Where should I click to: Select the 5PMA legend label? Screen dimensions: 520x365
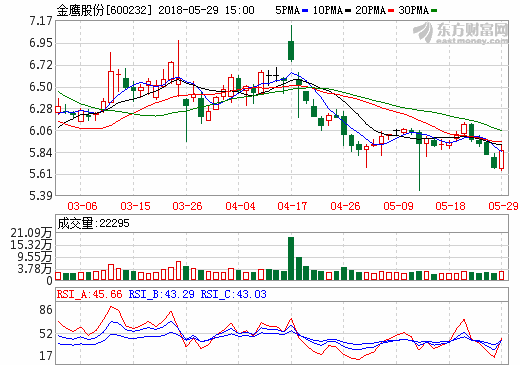point(288,10)
